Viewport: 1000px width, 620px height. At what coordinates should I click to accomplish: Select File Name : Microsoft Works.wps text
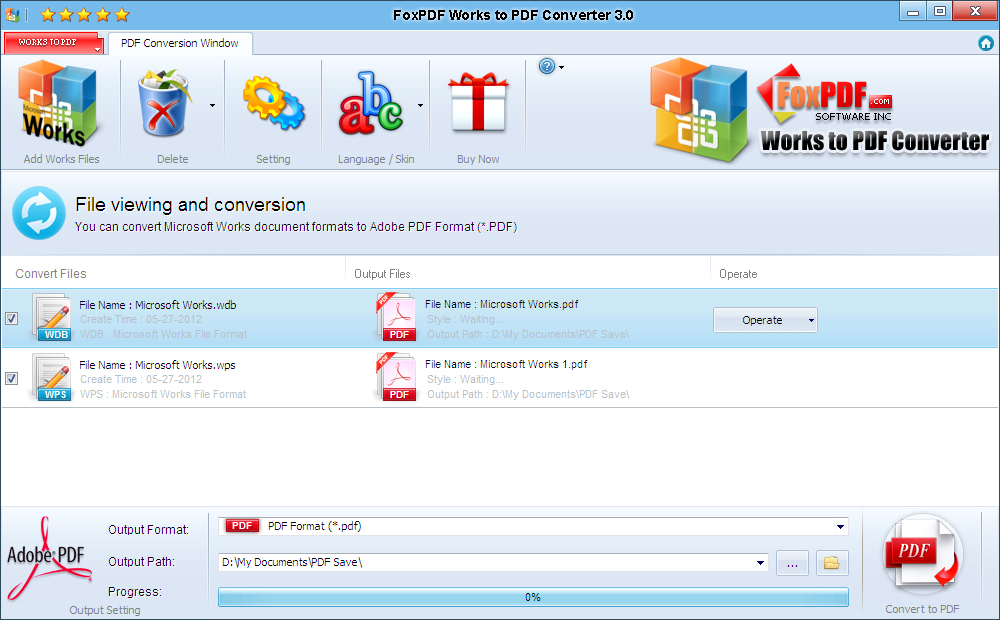[157, 365]
